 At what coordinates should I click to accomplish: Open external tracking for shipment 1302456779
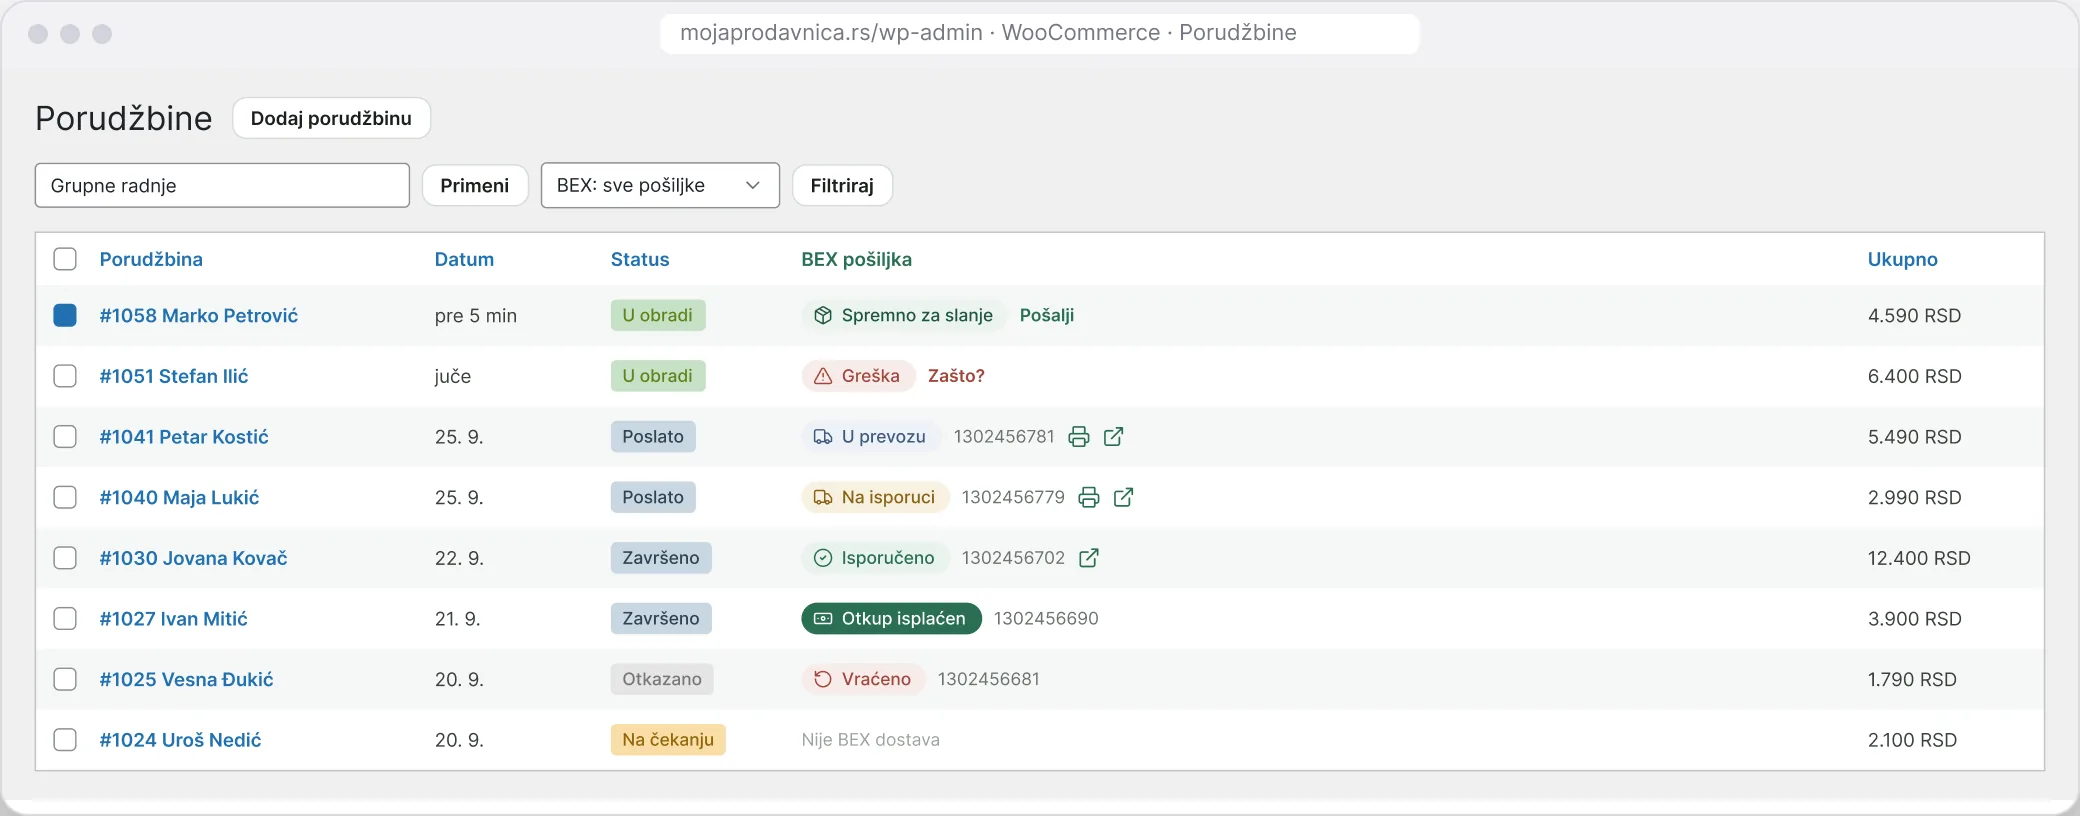(x=1124, y=497)
